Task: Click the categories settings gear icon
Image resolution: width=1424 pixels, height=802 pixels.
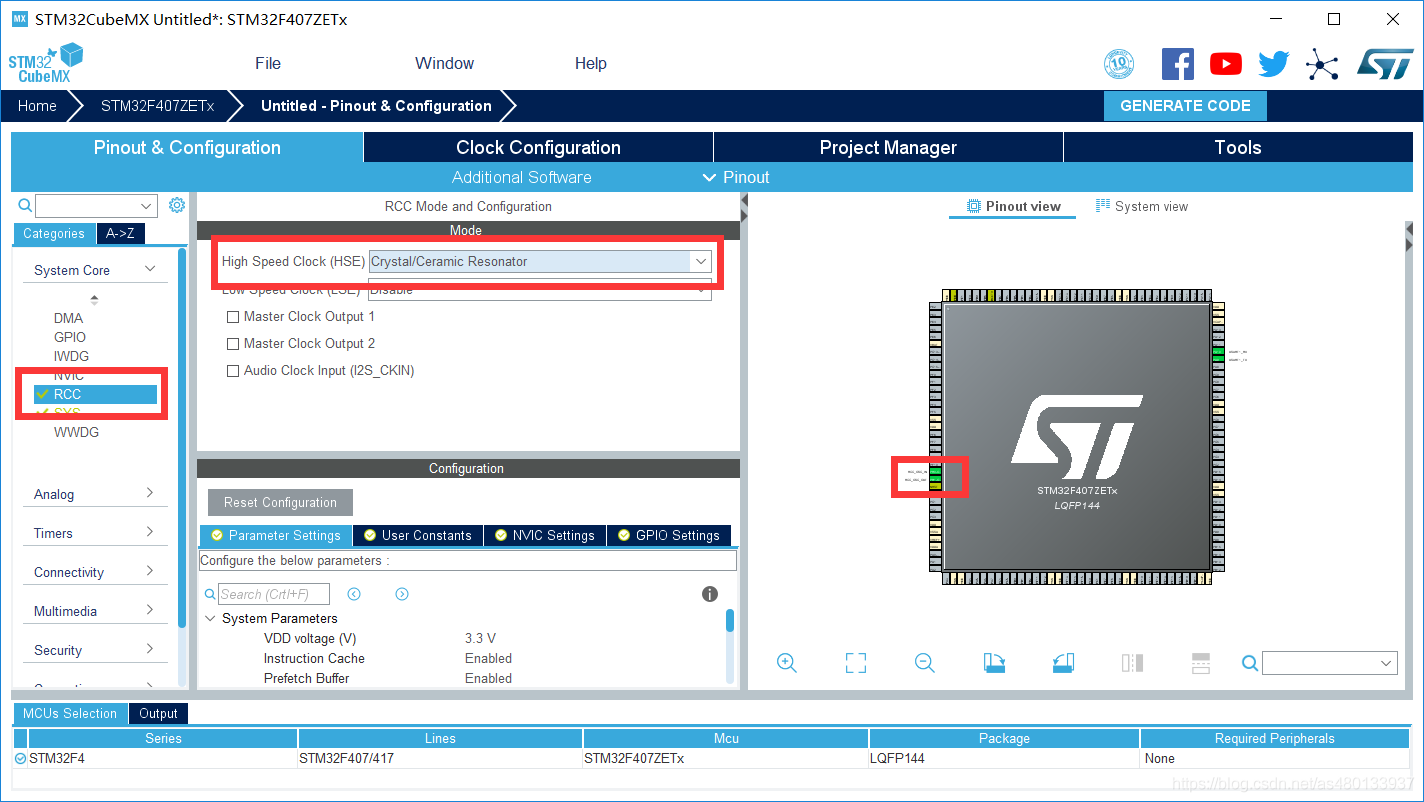Action: click(177, 205)
